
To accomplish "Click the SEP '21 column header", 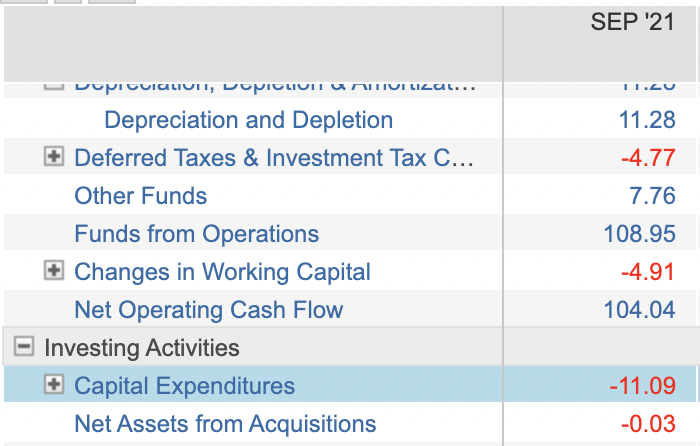I will click(632, 22).
